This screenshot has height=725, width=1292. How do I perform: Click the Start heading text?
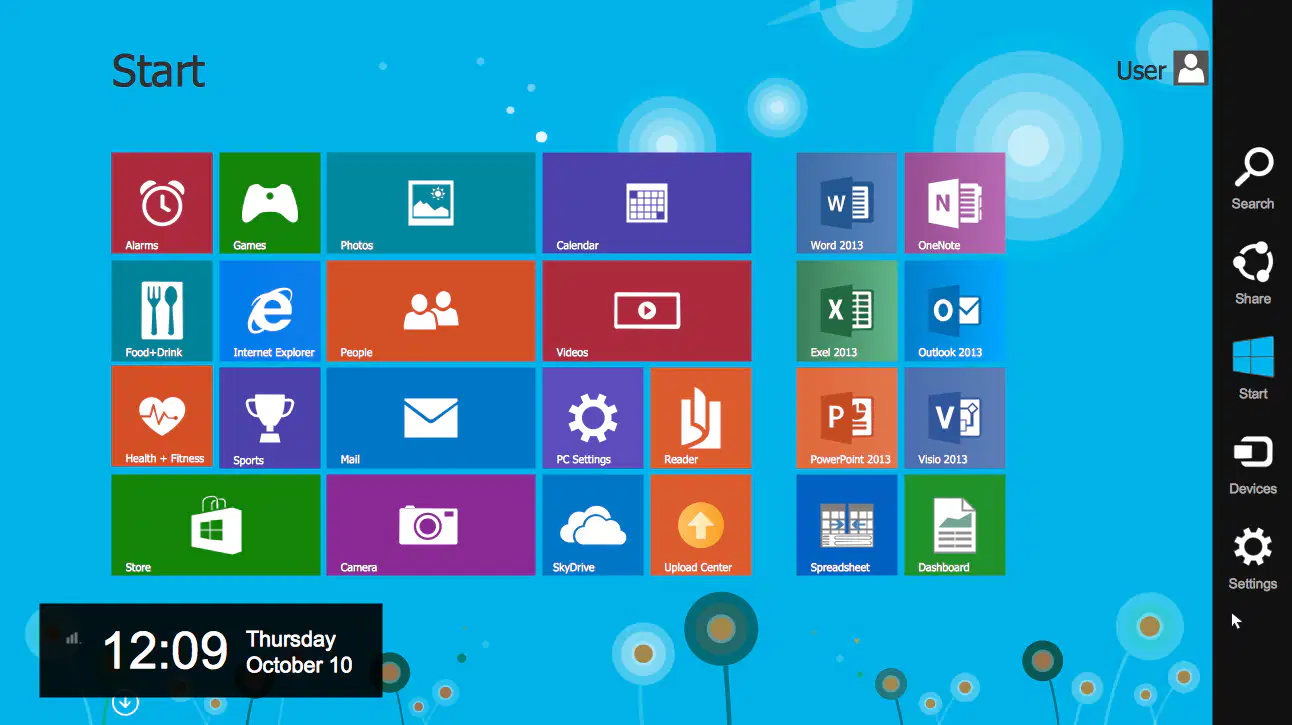pos(158,71)
